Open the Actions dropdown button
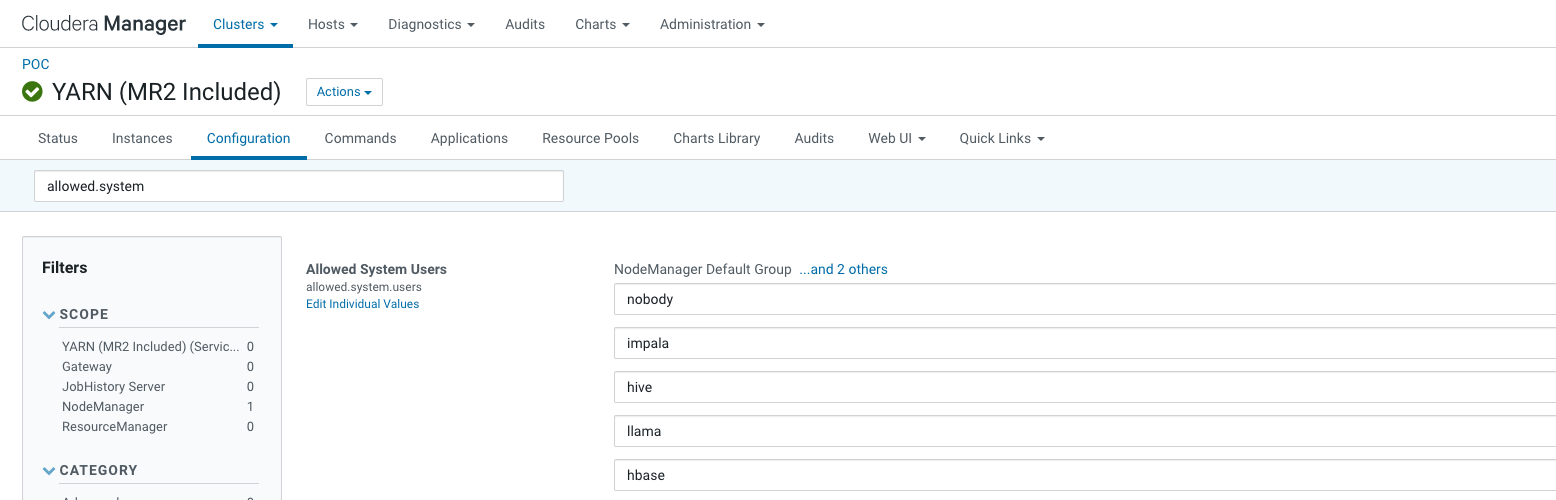The image size is (1556, 500). click(x=344, y=92)
